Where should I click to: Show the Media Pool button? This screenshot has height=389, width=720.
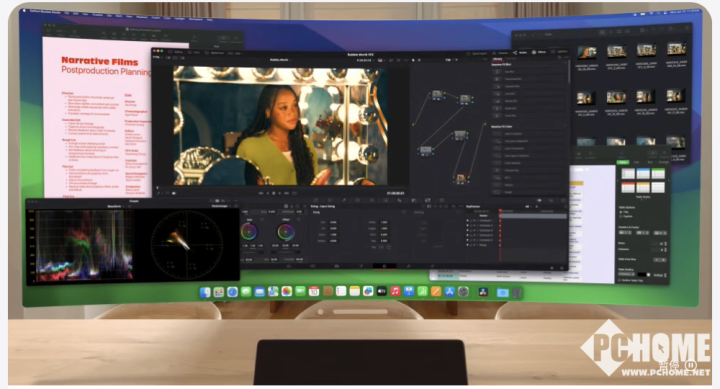point(215,52)
